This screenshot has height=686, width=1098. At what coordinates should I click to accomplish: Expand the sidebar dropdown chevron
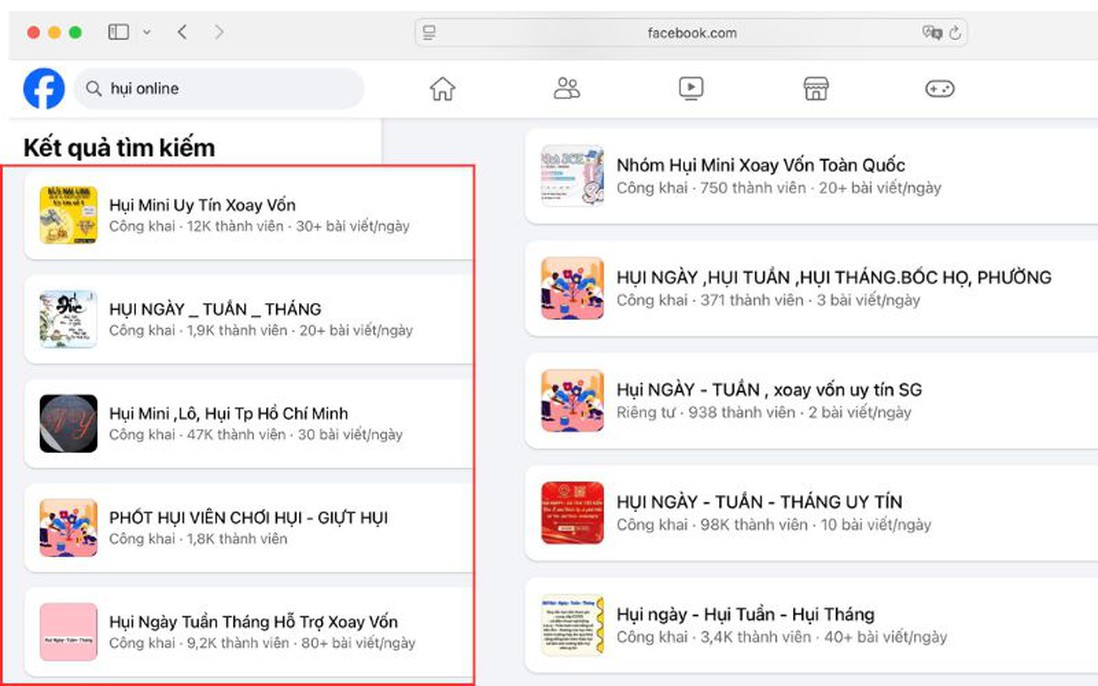(x=147, y=32)
